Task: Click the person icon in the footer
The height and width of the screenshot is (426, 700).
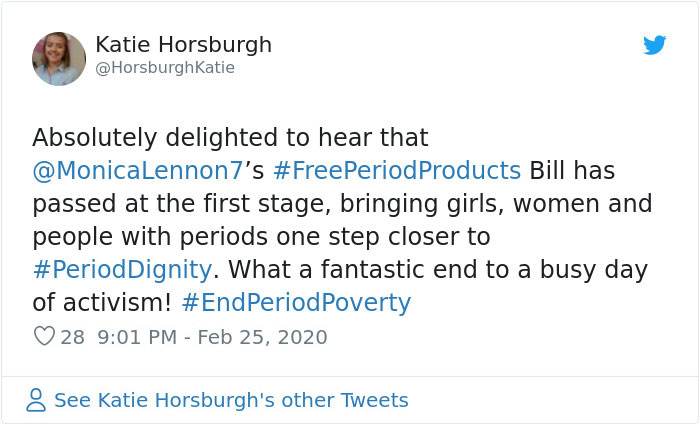Action: tap(37, 401)
